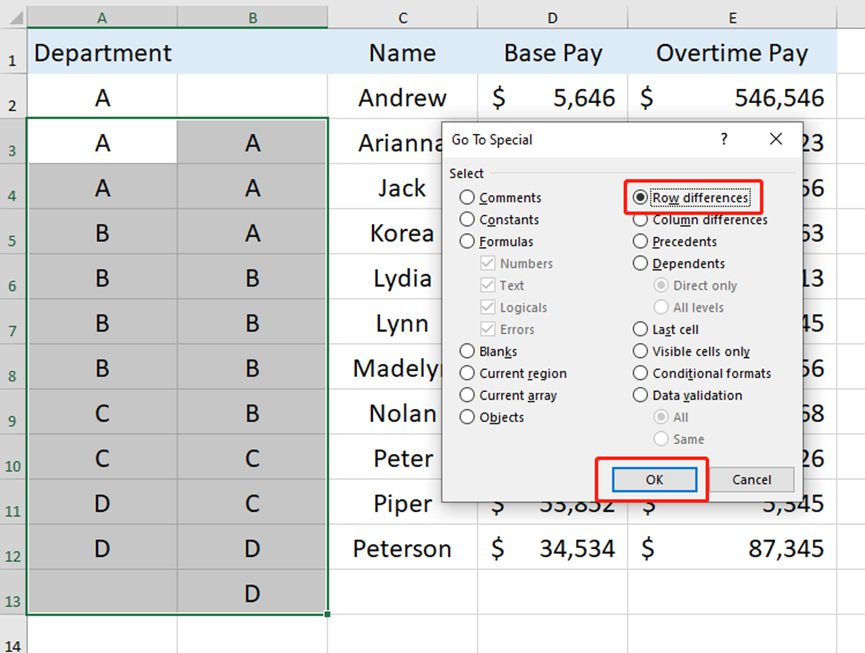This screenshot has height=653, width=865.
Task: Click base pay cell 5,646
Action: (552, 97)
